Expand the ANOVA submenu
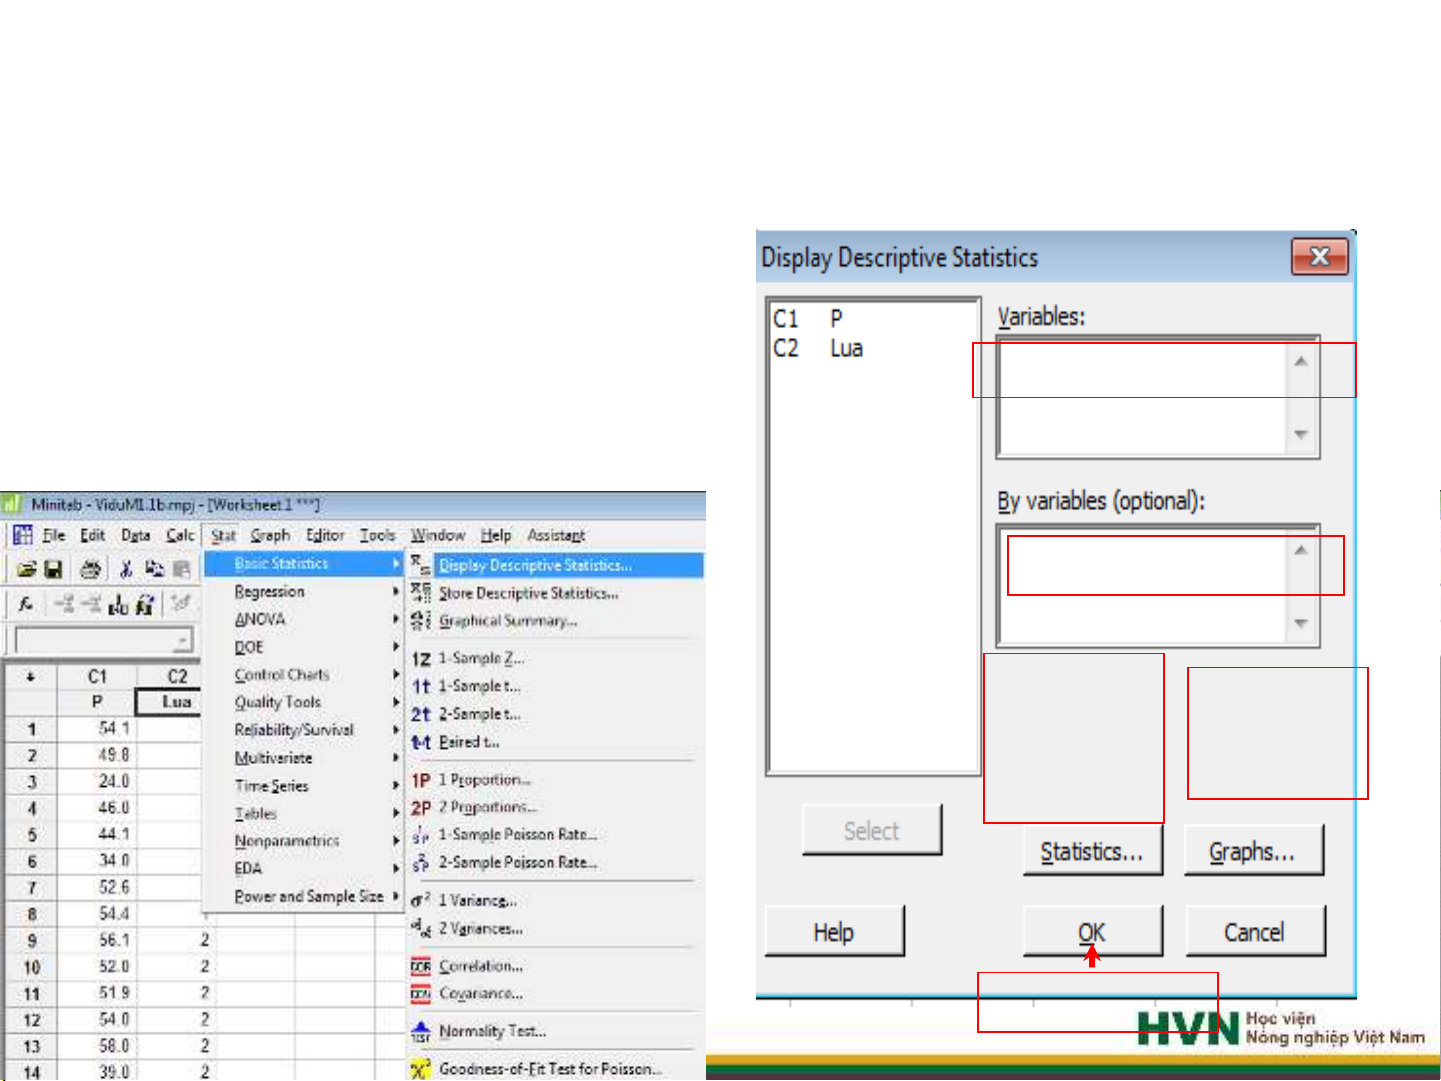The width and height of the screenshot is (1441, 1081). [304, 620]
